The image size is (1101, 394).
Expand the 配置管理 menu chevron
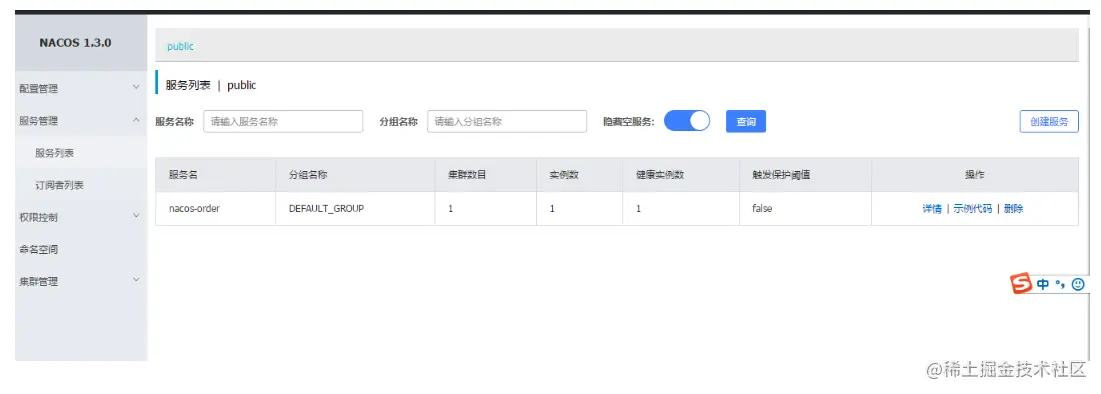point(136,87)
